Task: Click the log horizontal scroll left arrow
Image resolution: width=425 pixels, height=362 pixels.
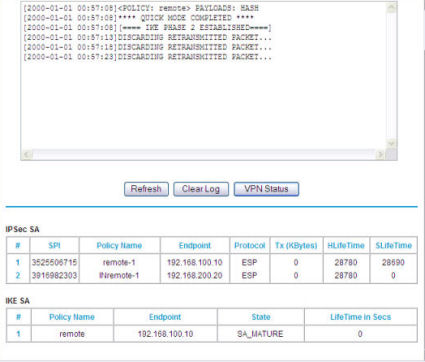Action: coord(27,154)
